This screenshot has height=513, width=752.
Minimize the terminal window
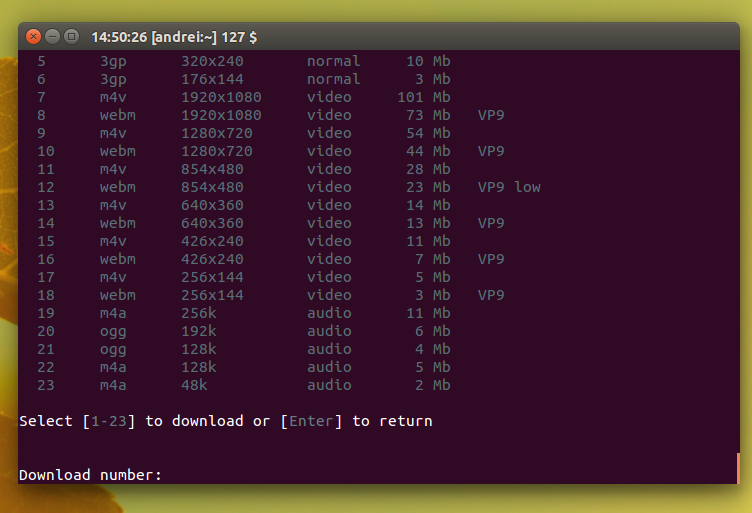point(52,37)
